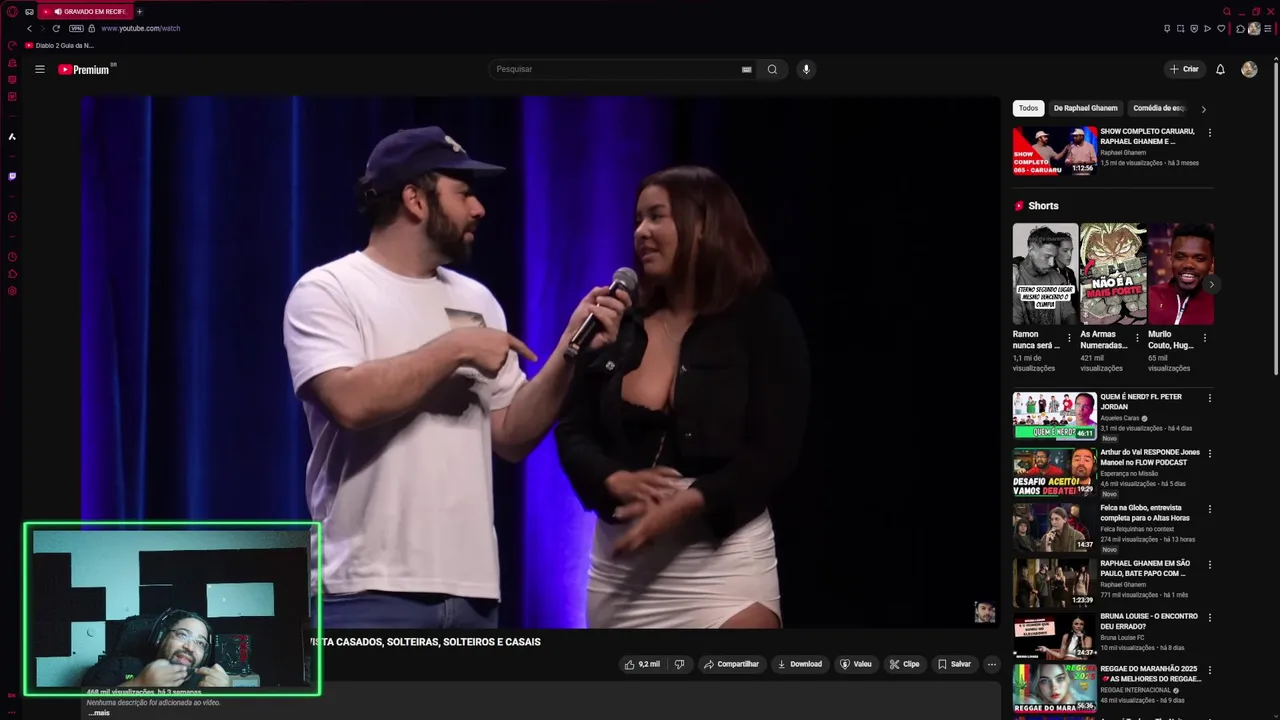Dislike the video
This screenshot has width=1280, height=720.
tap(679, 664)
